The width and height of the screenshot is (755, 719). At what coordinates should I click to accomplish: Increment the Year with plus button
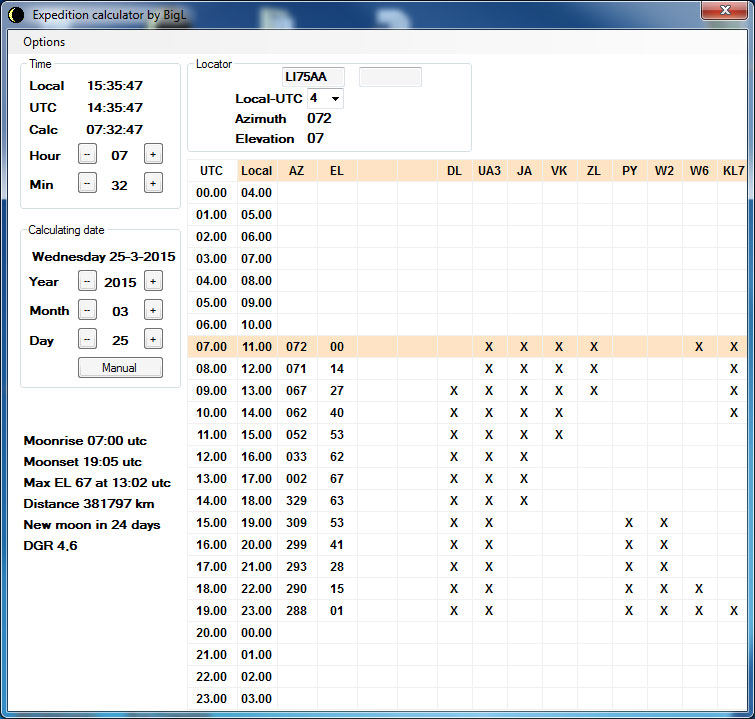click(153, 281)
